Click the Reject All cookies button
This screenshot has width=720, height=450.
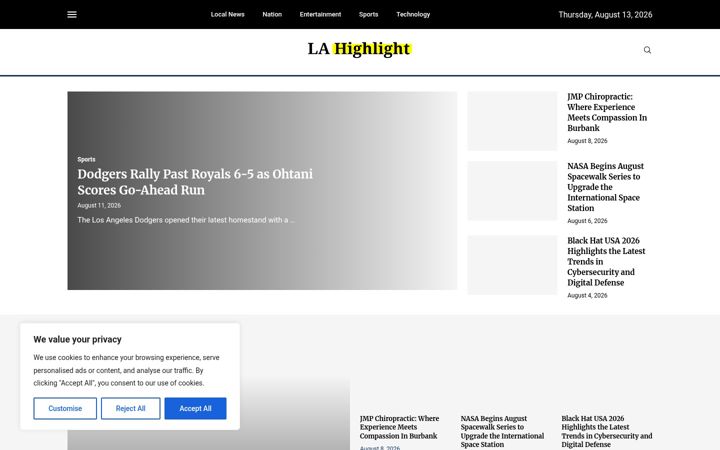click(x=130, y=408)
